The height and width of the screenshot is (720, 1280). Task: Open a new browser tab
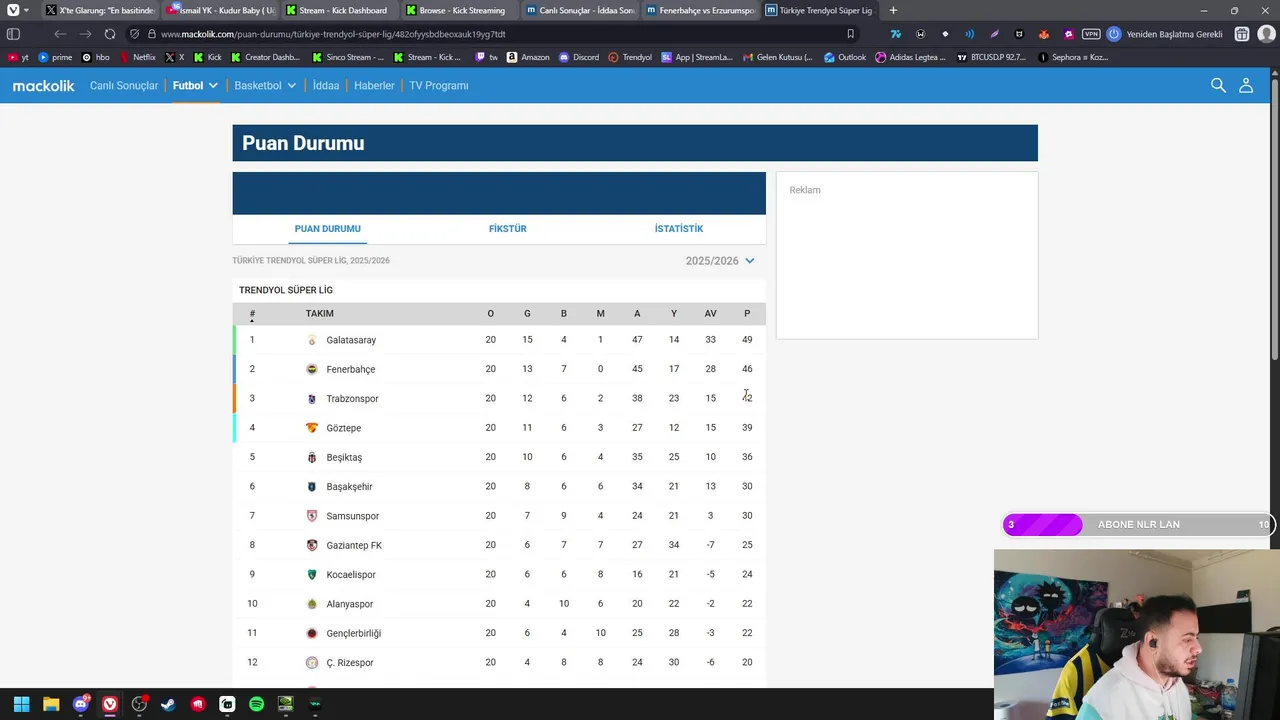[893, 10]
